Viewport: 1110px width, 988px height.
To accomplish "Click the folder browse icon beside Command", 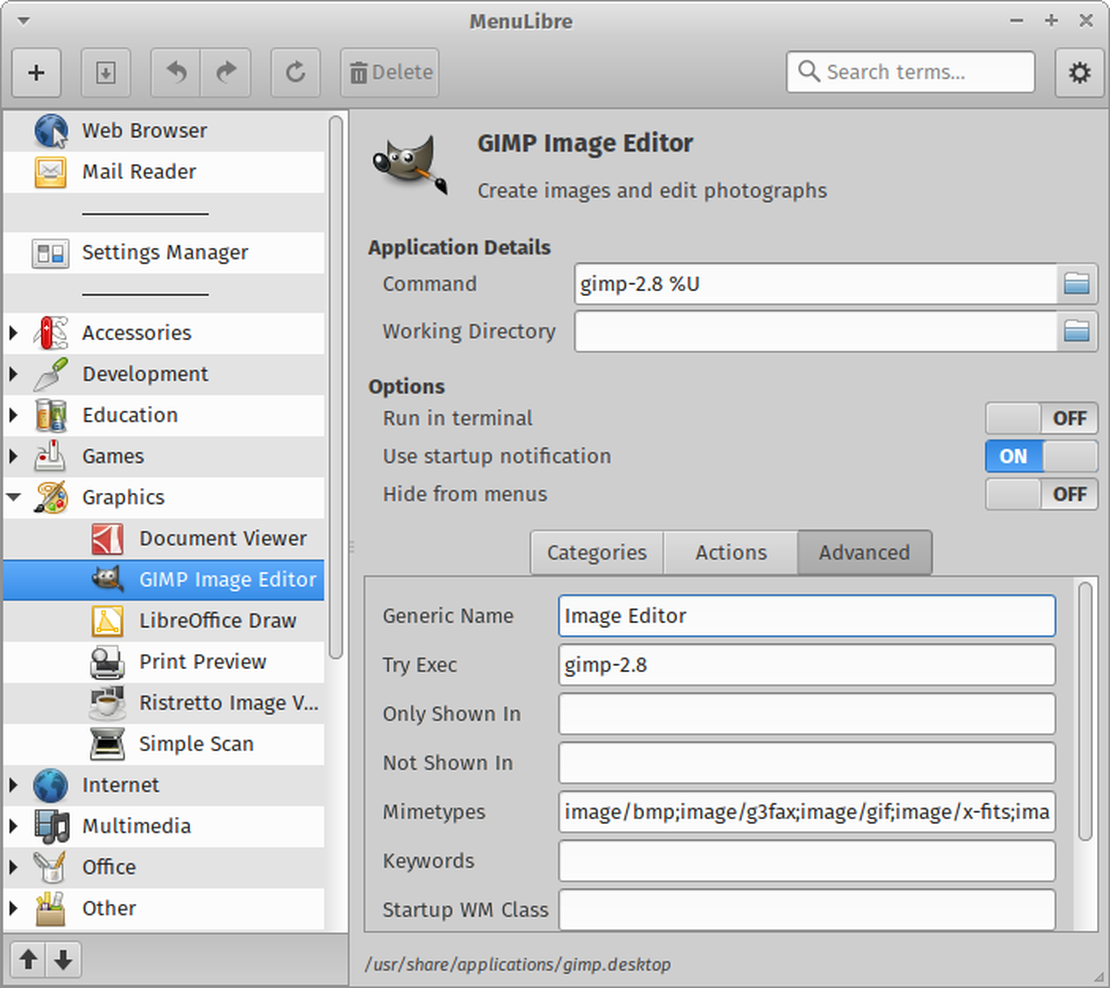I will point(1077,284).
